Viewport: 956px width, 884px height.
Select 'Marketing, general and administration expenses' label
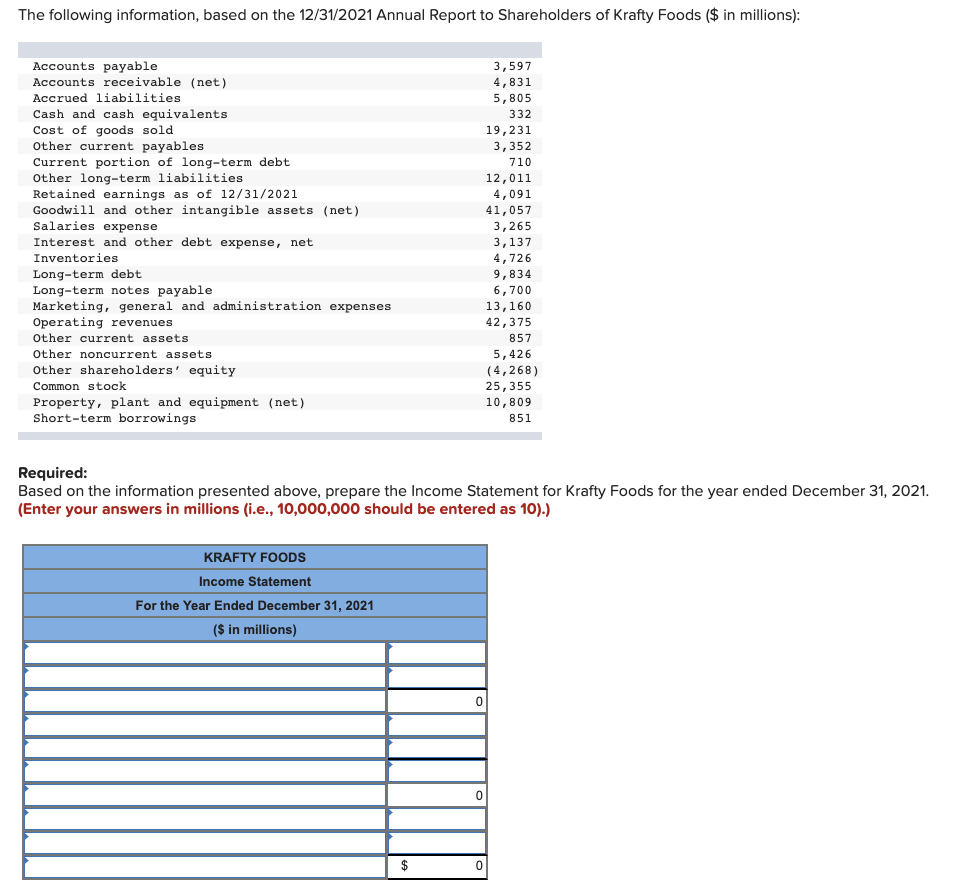(212, 306)
